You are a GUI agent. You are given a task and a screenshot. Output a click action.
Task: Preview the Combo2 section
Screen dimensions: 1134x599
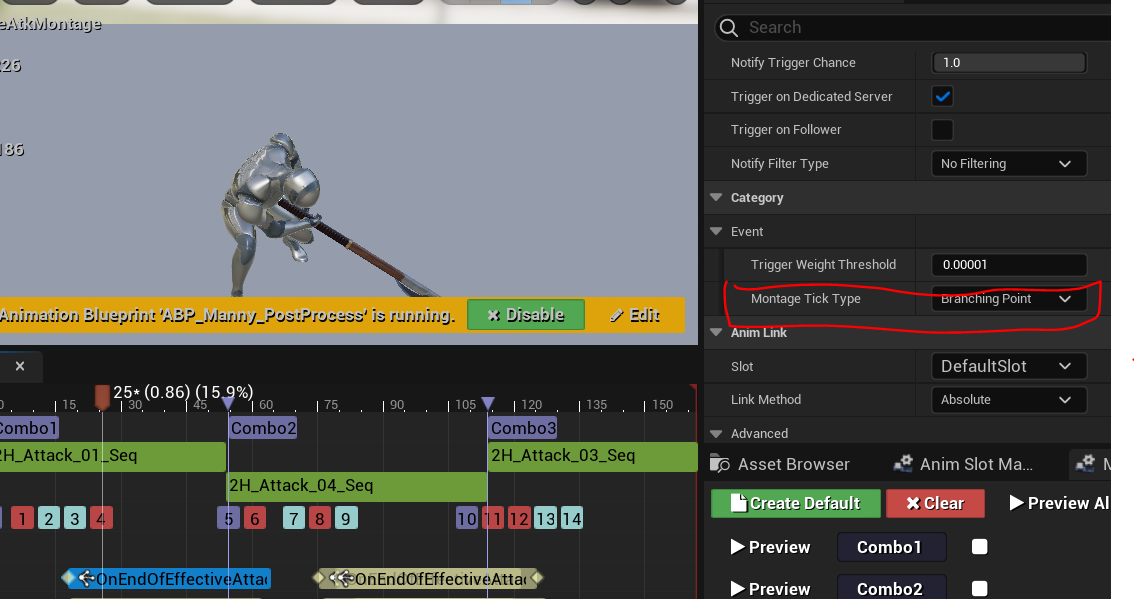tap(770, 589)
